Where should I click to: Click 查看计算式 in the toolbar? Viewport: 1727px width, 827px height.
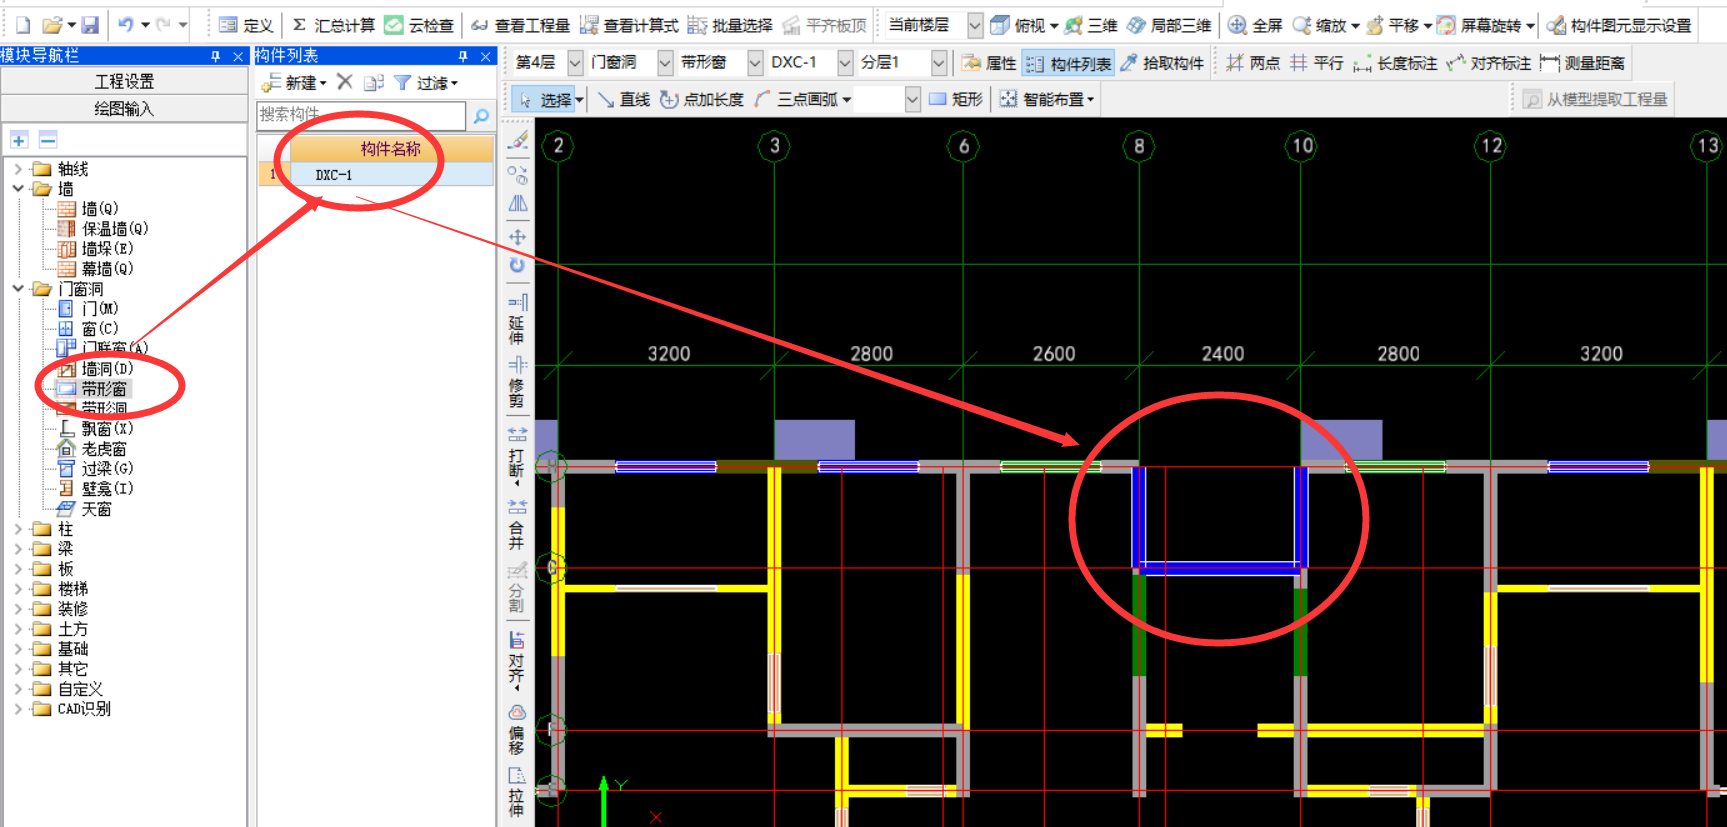629,25
